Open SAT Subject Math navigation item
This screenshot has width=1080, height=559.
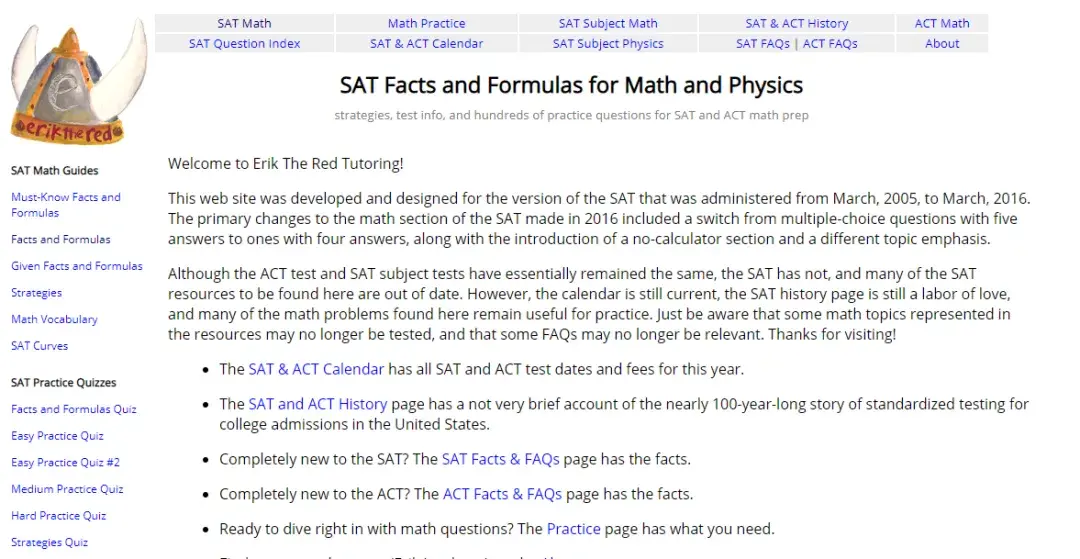pyautogui.click(x=608, y=23)
